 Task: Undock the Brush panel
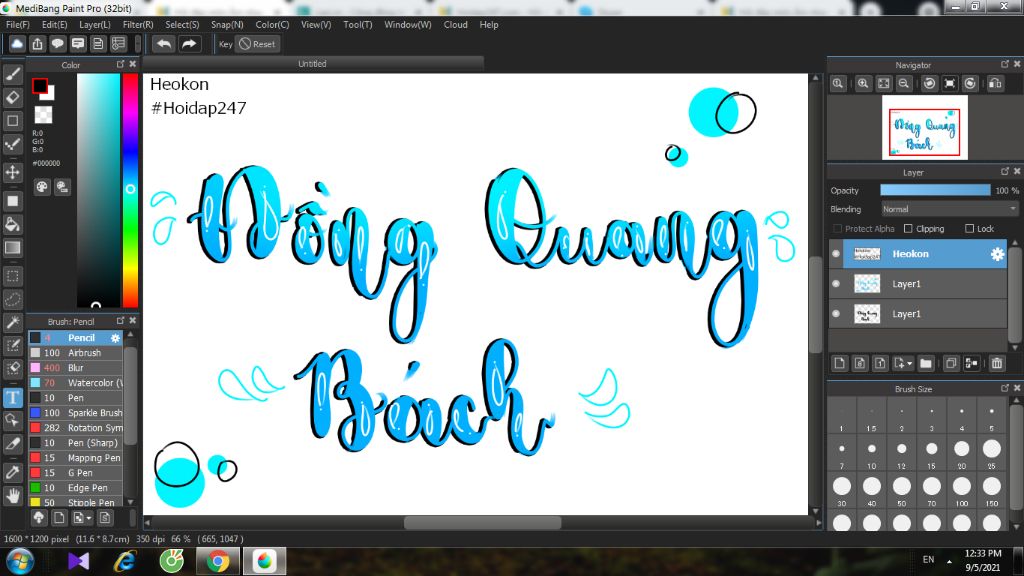(120, 321)
